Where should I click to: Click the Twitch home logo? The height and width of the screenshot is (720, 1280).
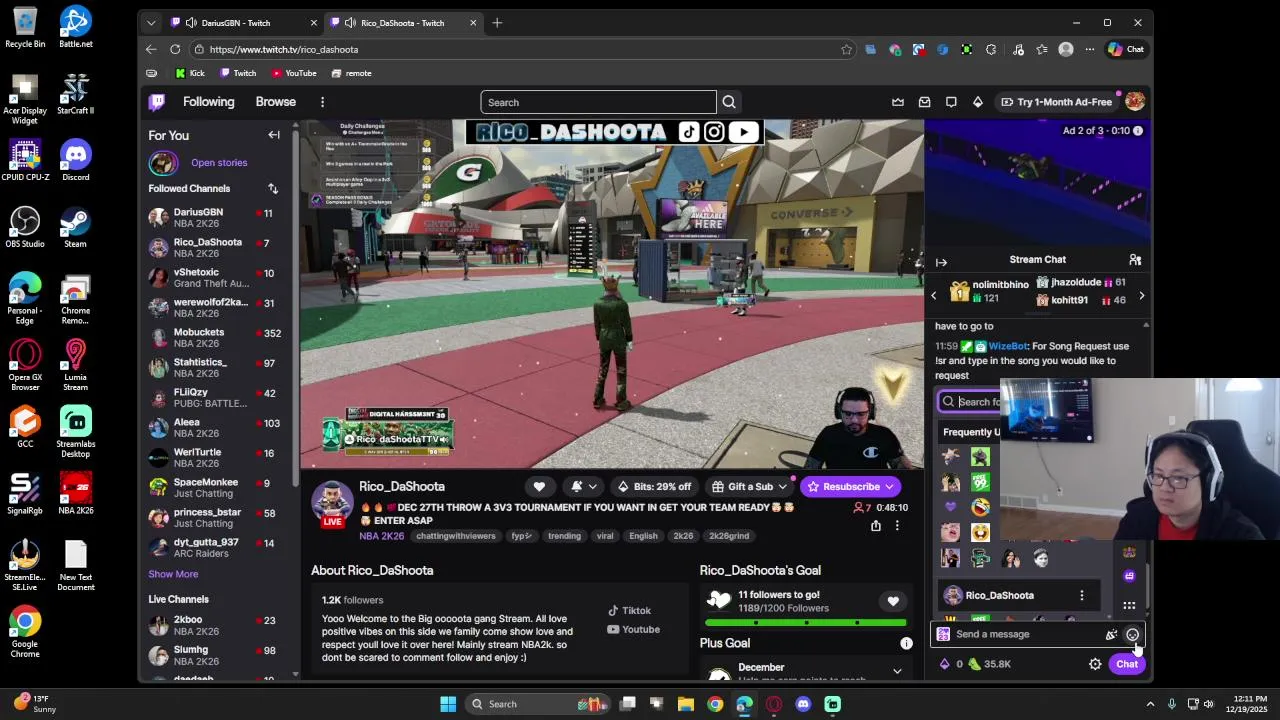(157, 102)
